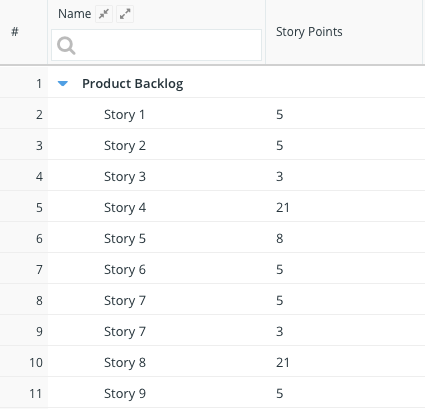Image resolution: width=425 pixels, height=409 pixels.
Task: Click Story 9 name cell
Action: pyautogui.click(x=125, y=393)
